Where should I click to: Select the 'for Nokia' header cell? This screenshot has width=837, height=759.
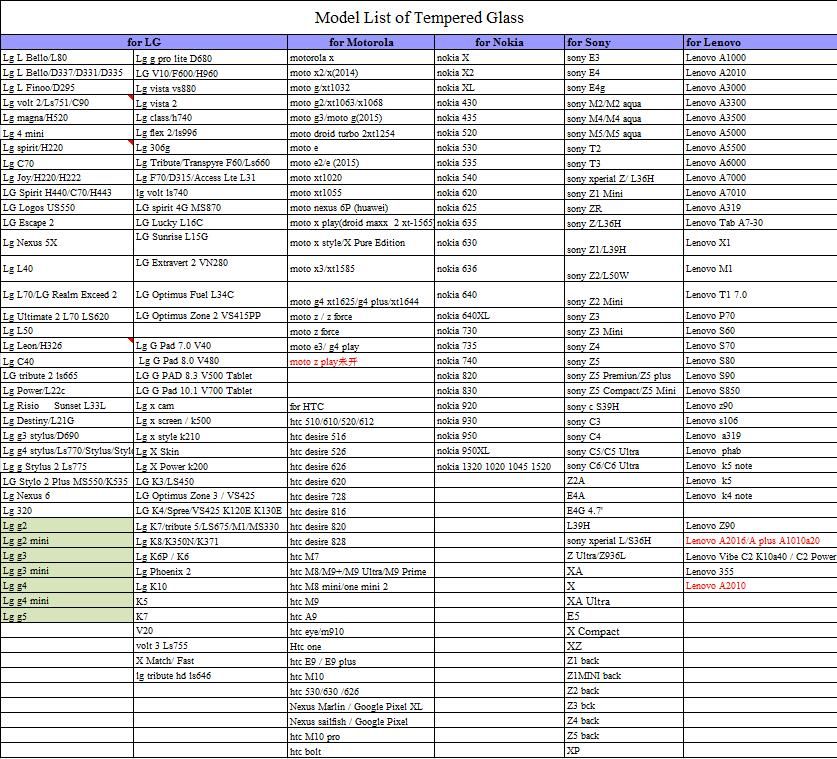(499, 42)
